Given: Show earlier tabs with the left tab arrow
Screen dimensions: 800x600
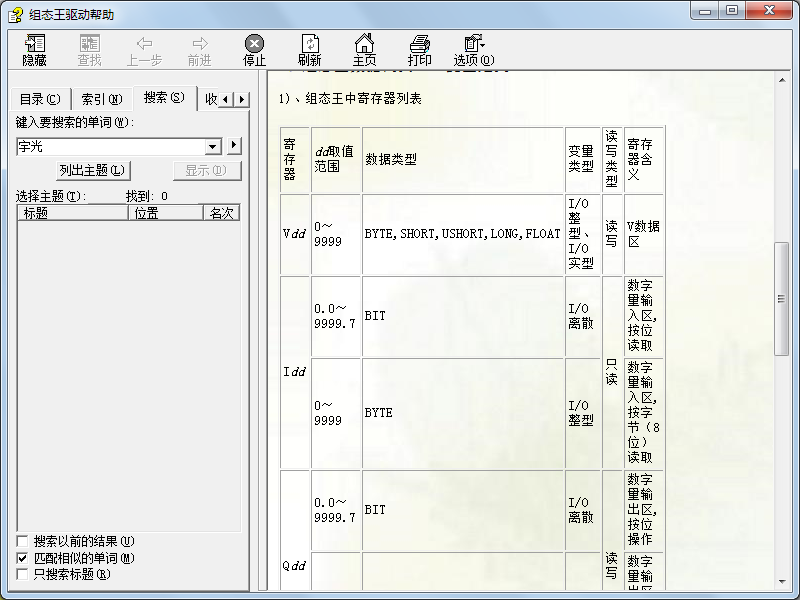Looking at the screenshot, I should coord(226,99).
